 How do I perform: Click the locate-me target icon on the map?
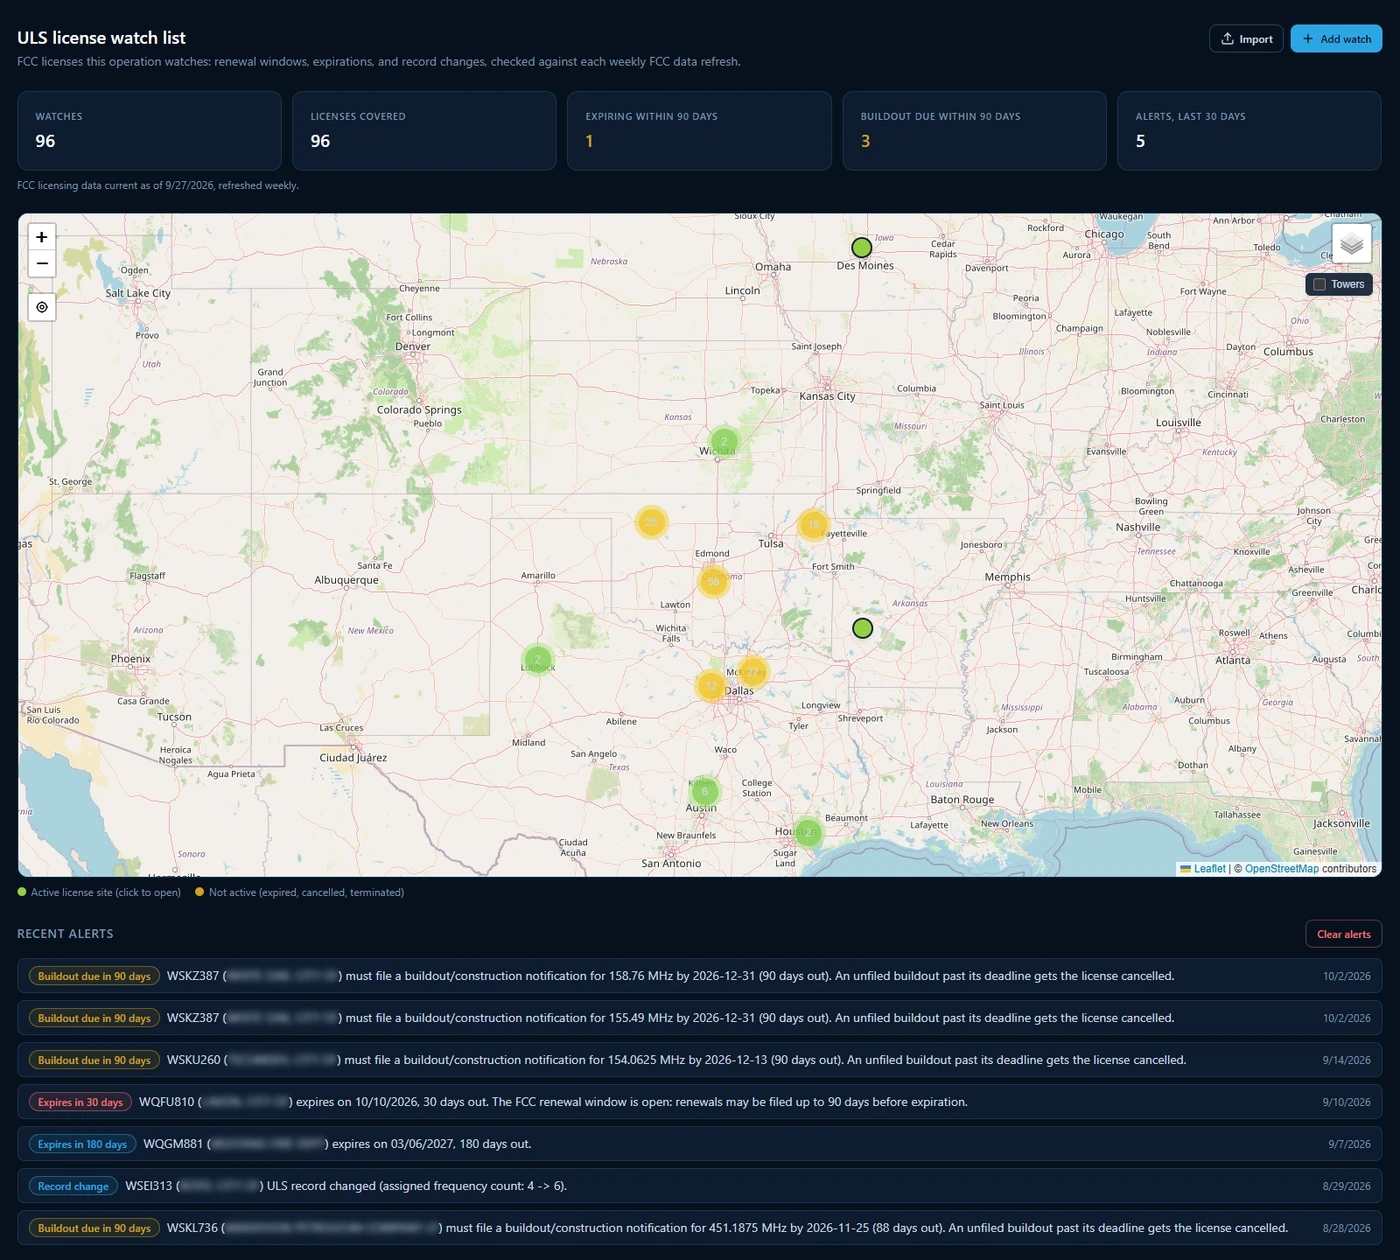[42, 307]
